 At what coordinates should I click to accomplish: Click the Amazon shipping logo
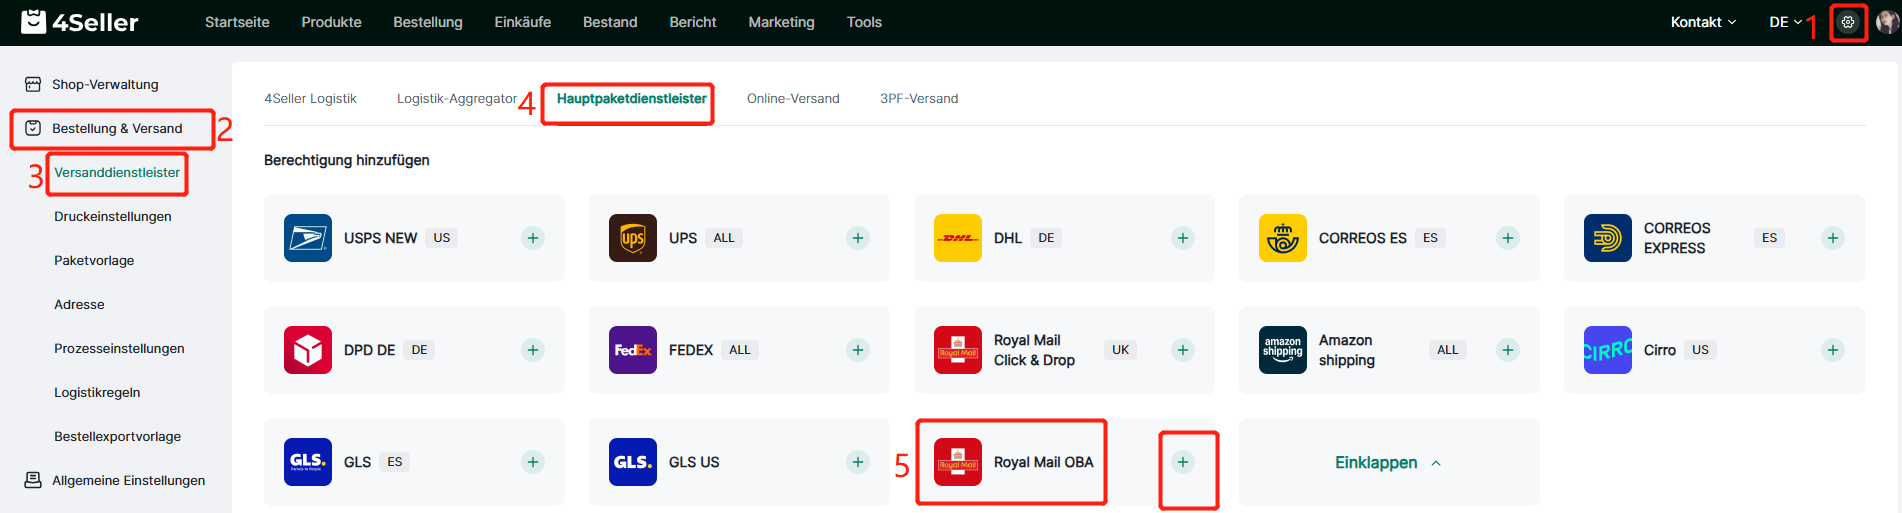click(1283, 350)
